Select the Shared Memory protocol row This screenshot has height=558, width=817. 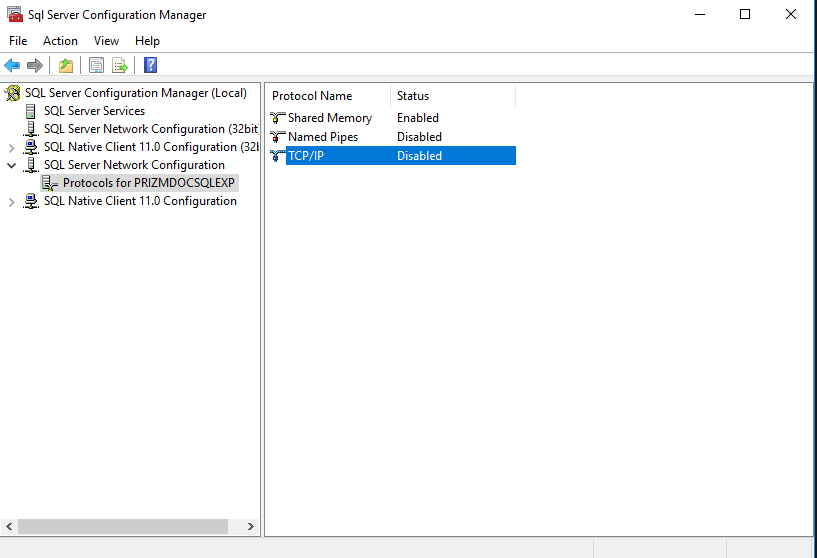point(393,118)
